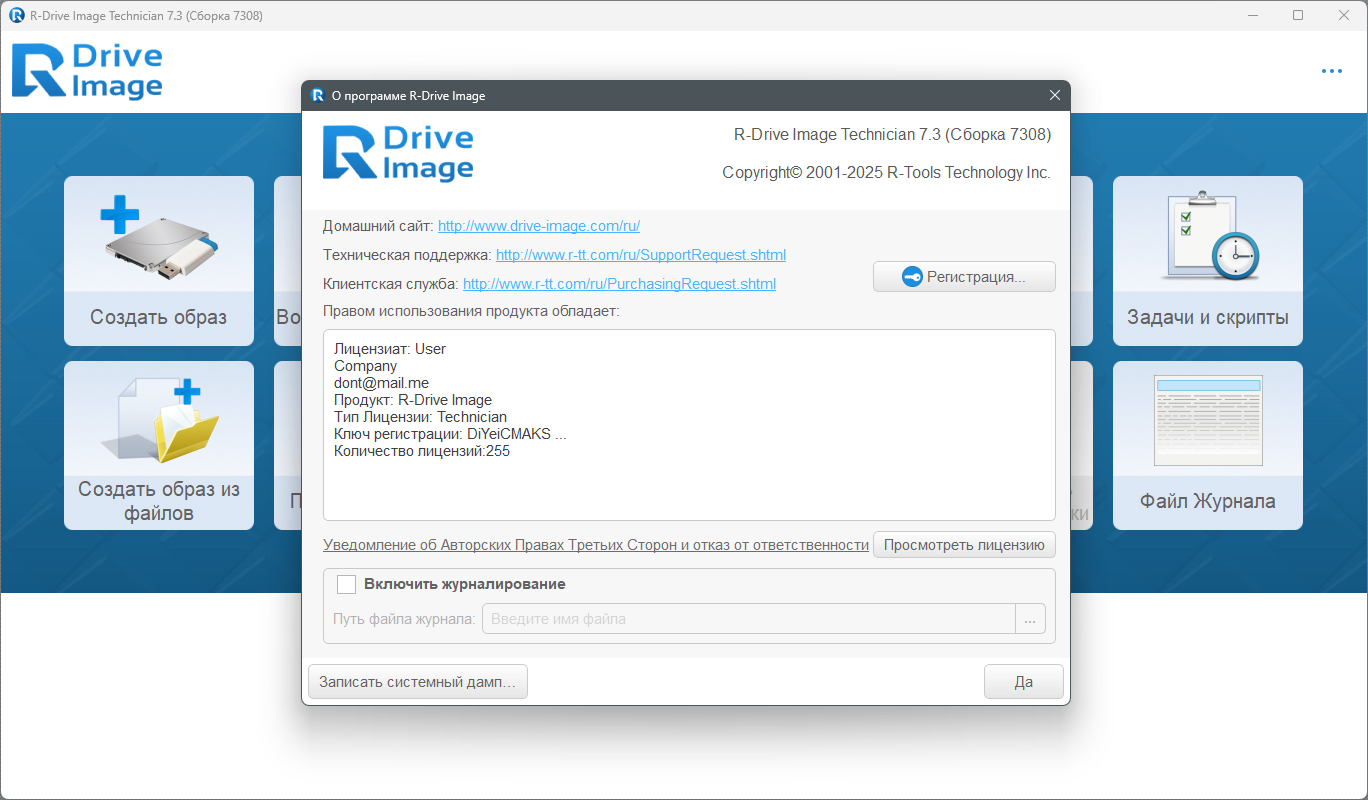Click the Регистрация button

pos(964,277)
